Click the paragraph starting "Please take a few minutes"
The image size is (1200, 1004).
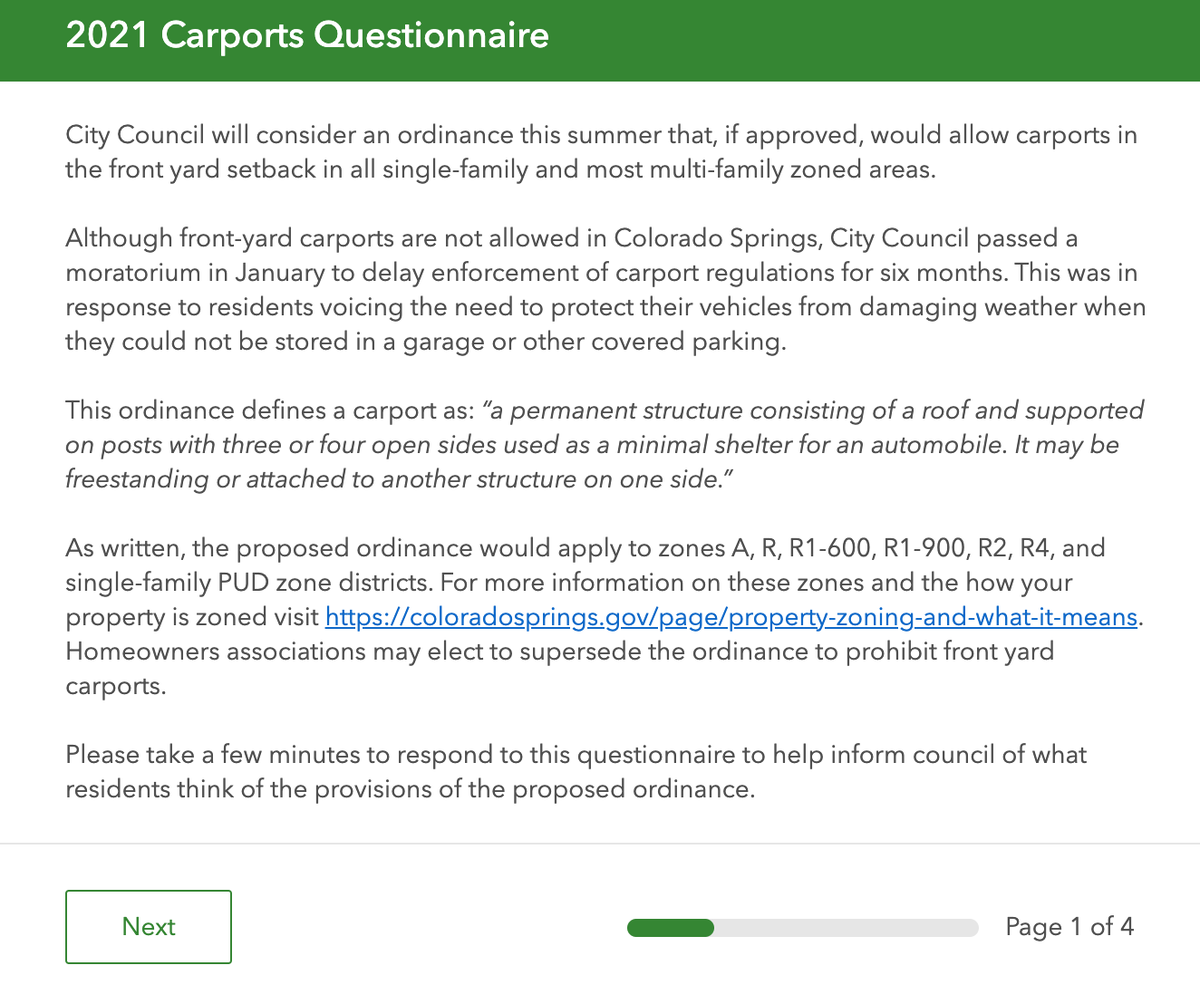tap(575, 772)
